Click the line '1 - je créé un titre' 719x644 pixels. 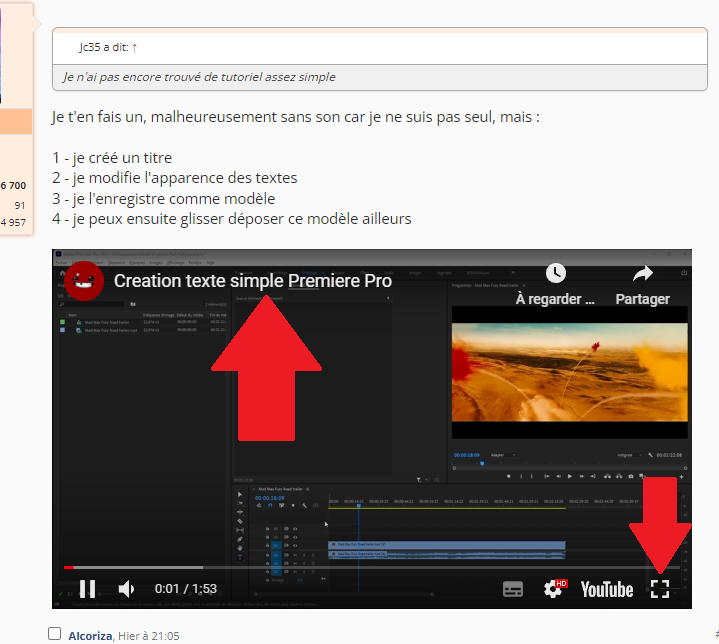pyautogui.click(x=112, y=158)
